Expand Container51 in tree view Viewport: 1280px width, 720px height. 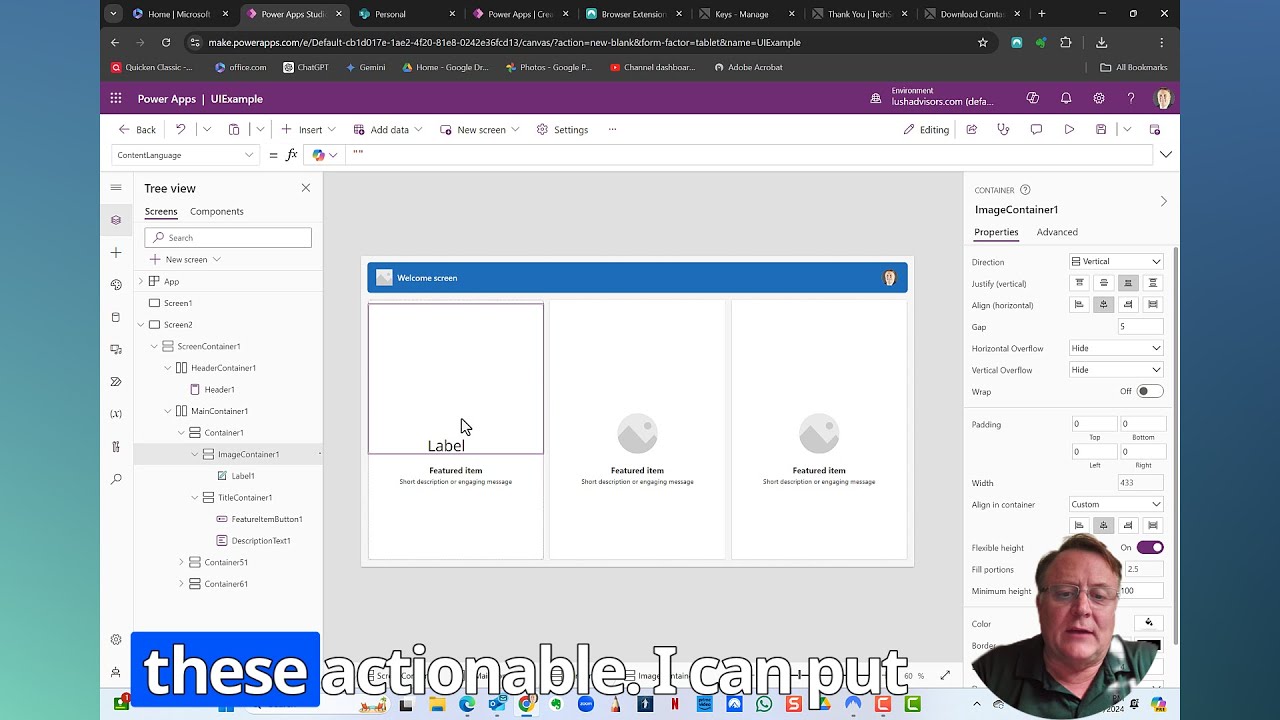tap(181, 562)
